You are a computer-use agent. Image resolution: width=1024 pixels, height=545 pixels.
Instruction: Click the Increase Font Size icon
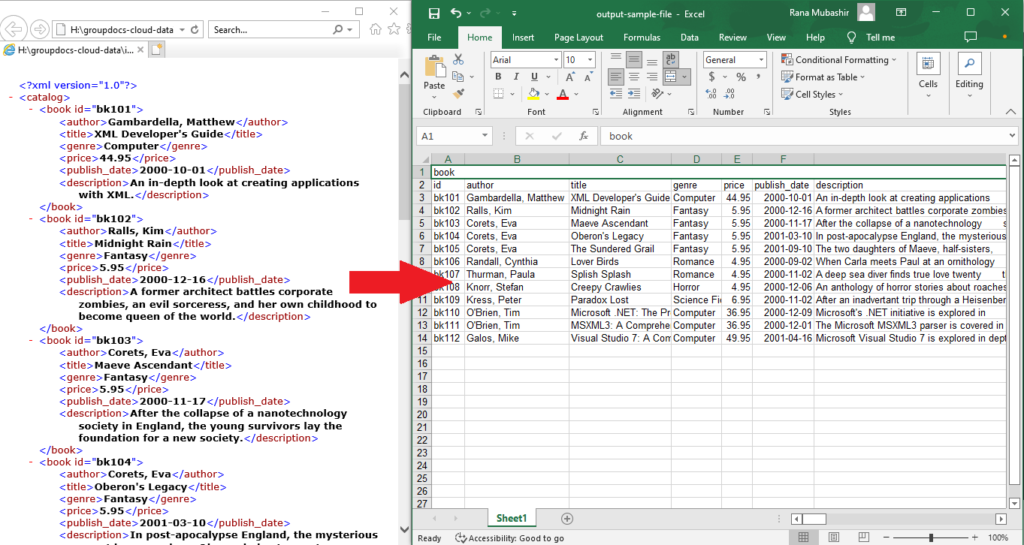570,76
